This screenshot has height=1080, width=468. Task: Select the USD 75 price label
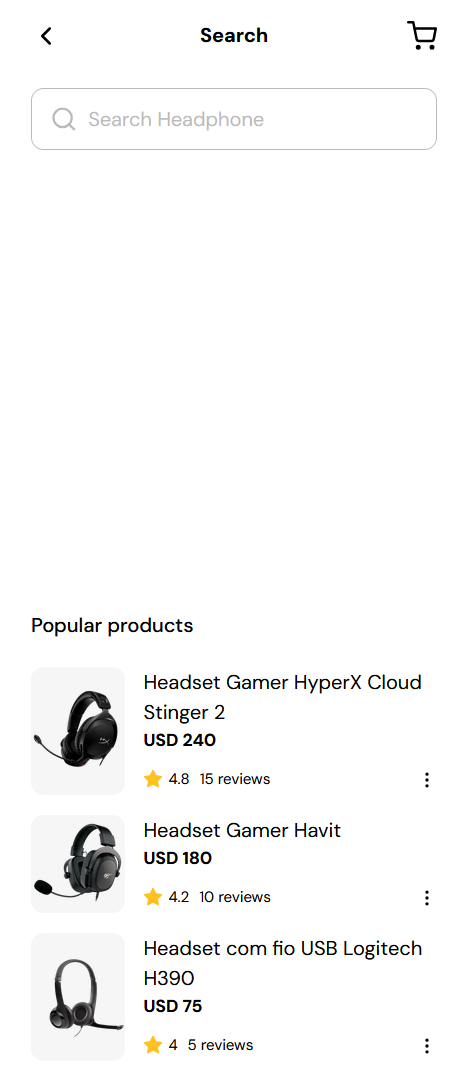[x=173, y=1006]
